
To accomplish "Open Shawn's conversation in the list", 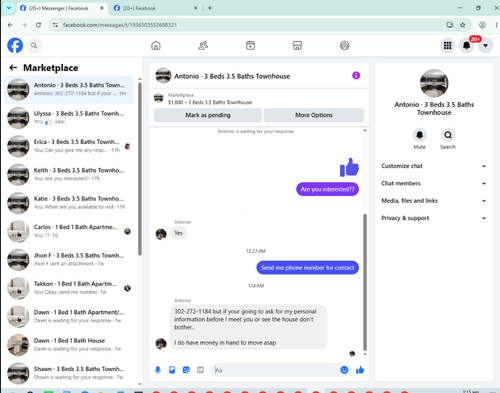I will click(x=69, y=373).
